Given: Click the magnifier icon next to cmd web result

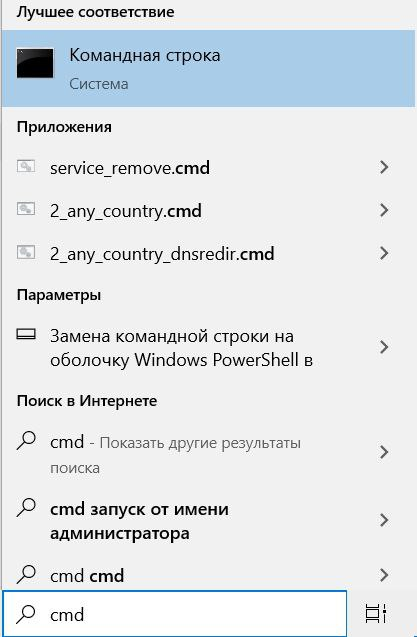Looking at the screenshot, I should tap(26, 441).
